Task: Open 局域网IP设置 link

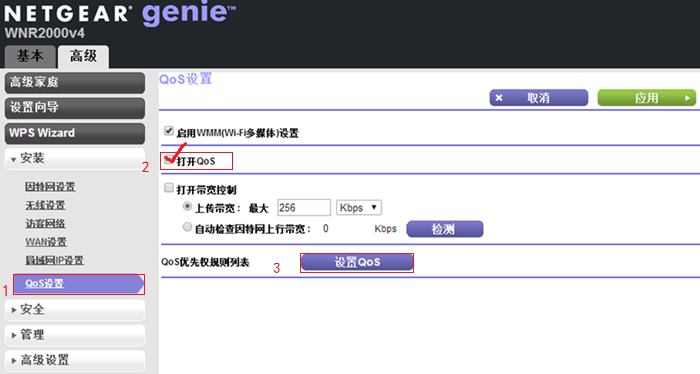Action: (54, 260)
